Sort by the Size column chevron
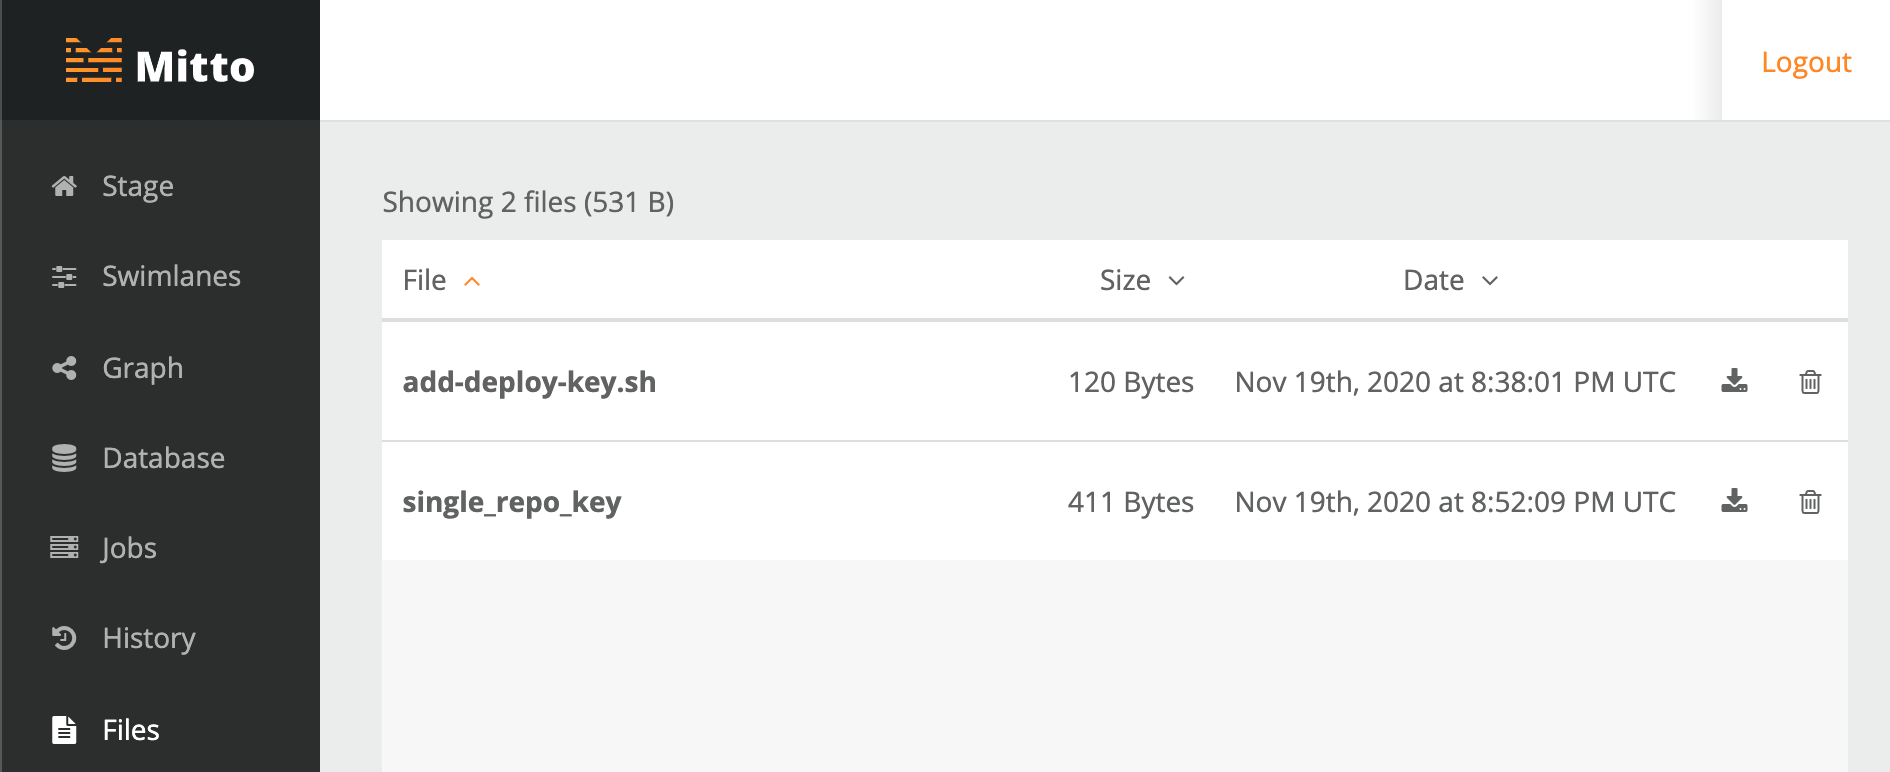The height and width of the screenshot is (772, 1890). [x=1177, y=281]
